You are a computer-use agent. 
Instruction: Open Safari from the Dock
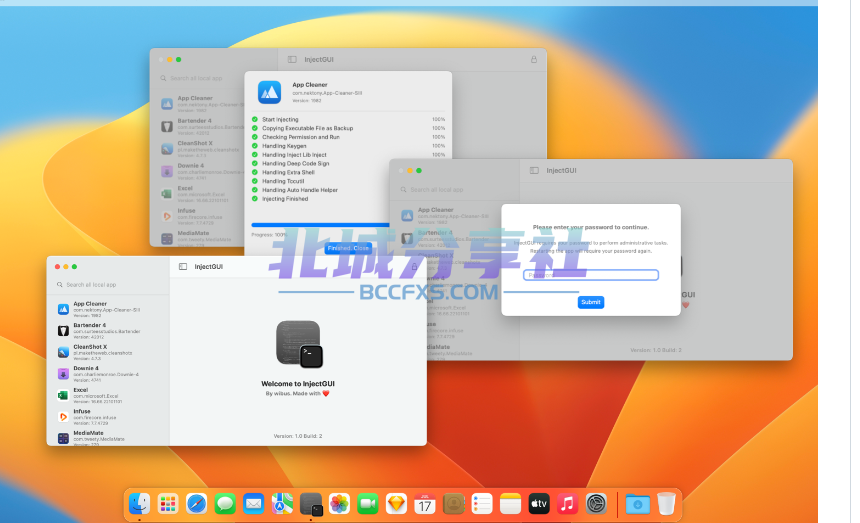(196, 503)
